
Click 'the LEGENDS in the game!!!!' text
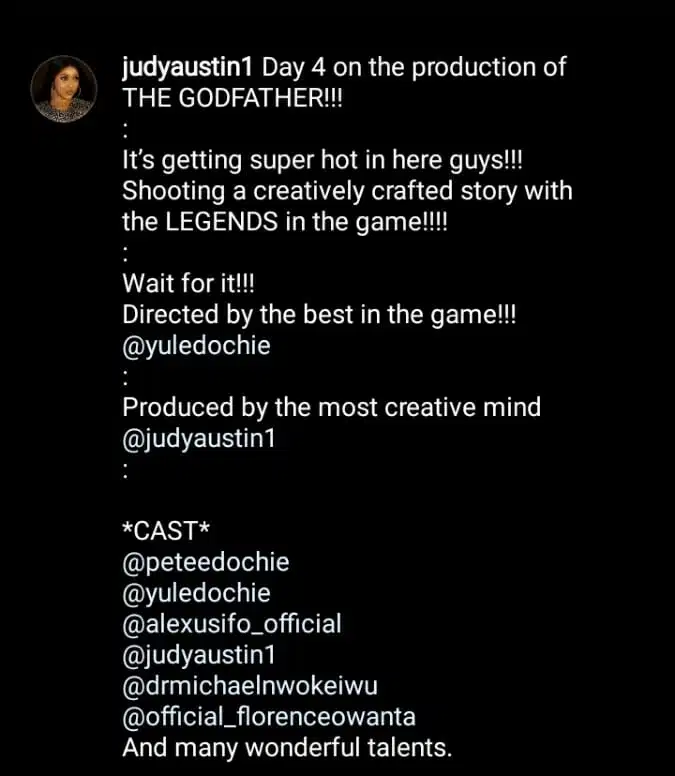tap(285, 222)
